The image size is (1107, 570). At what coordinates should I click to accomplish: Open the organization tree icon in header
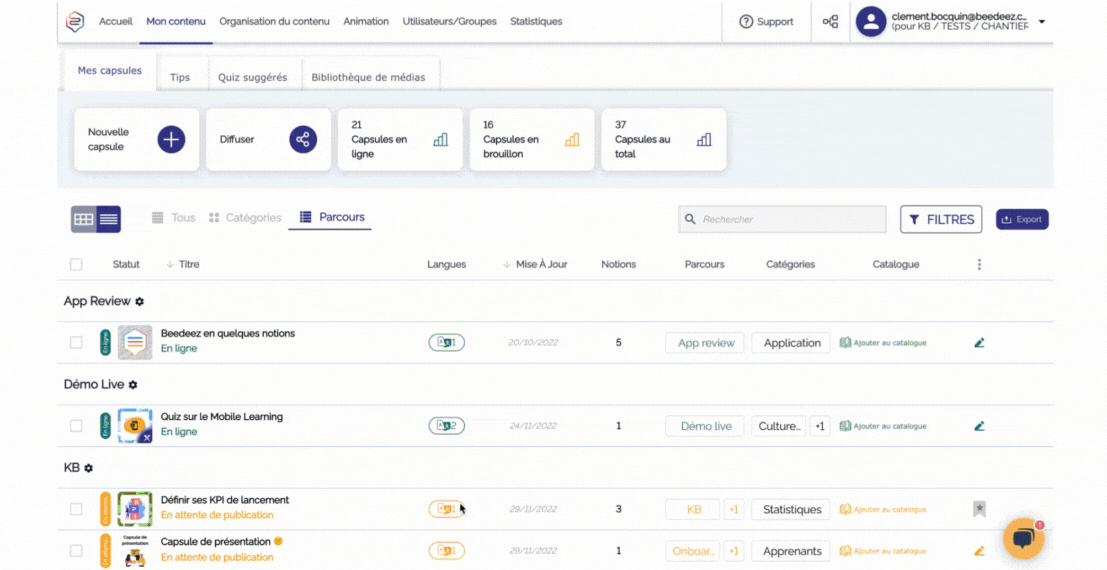click(830, 21)
